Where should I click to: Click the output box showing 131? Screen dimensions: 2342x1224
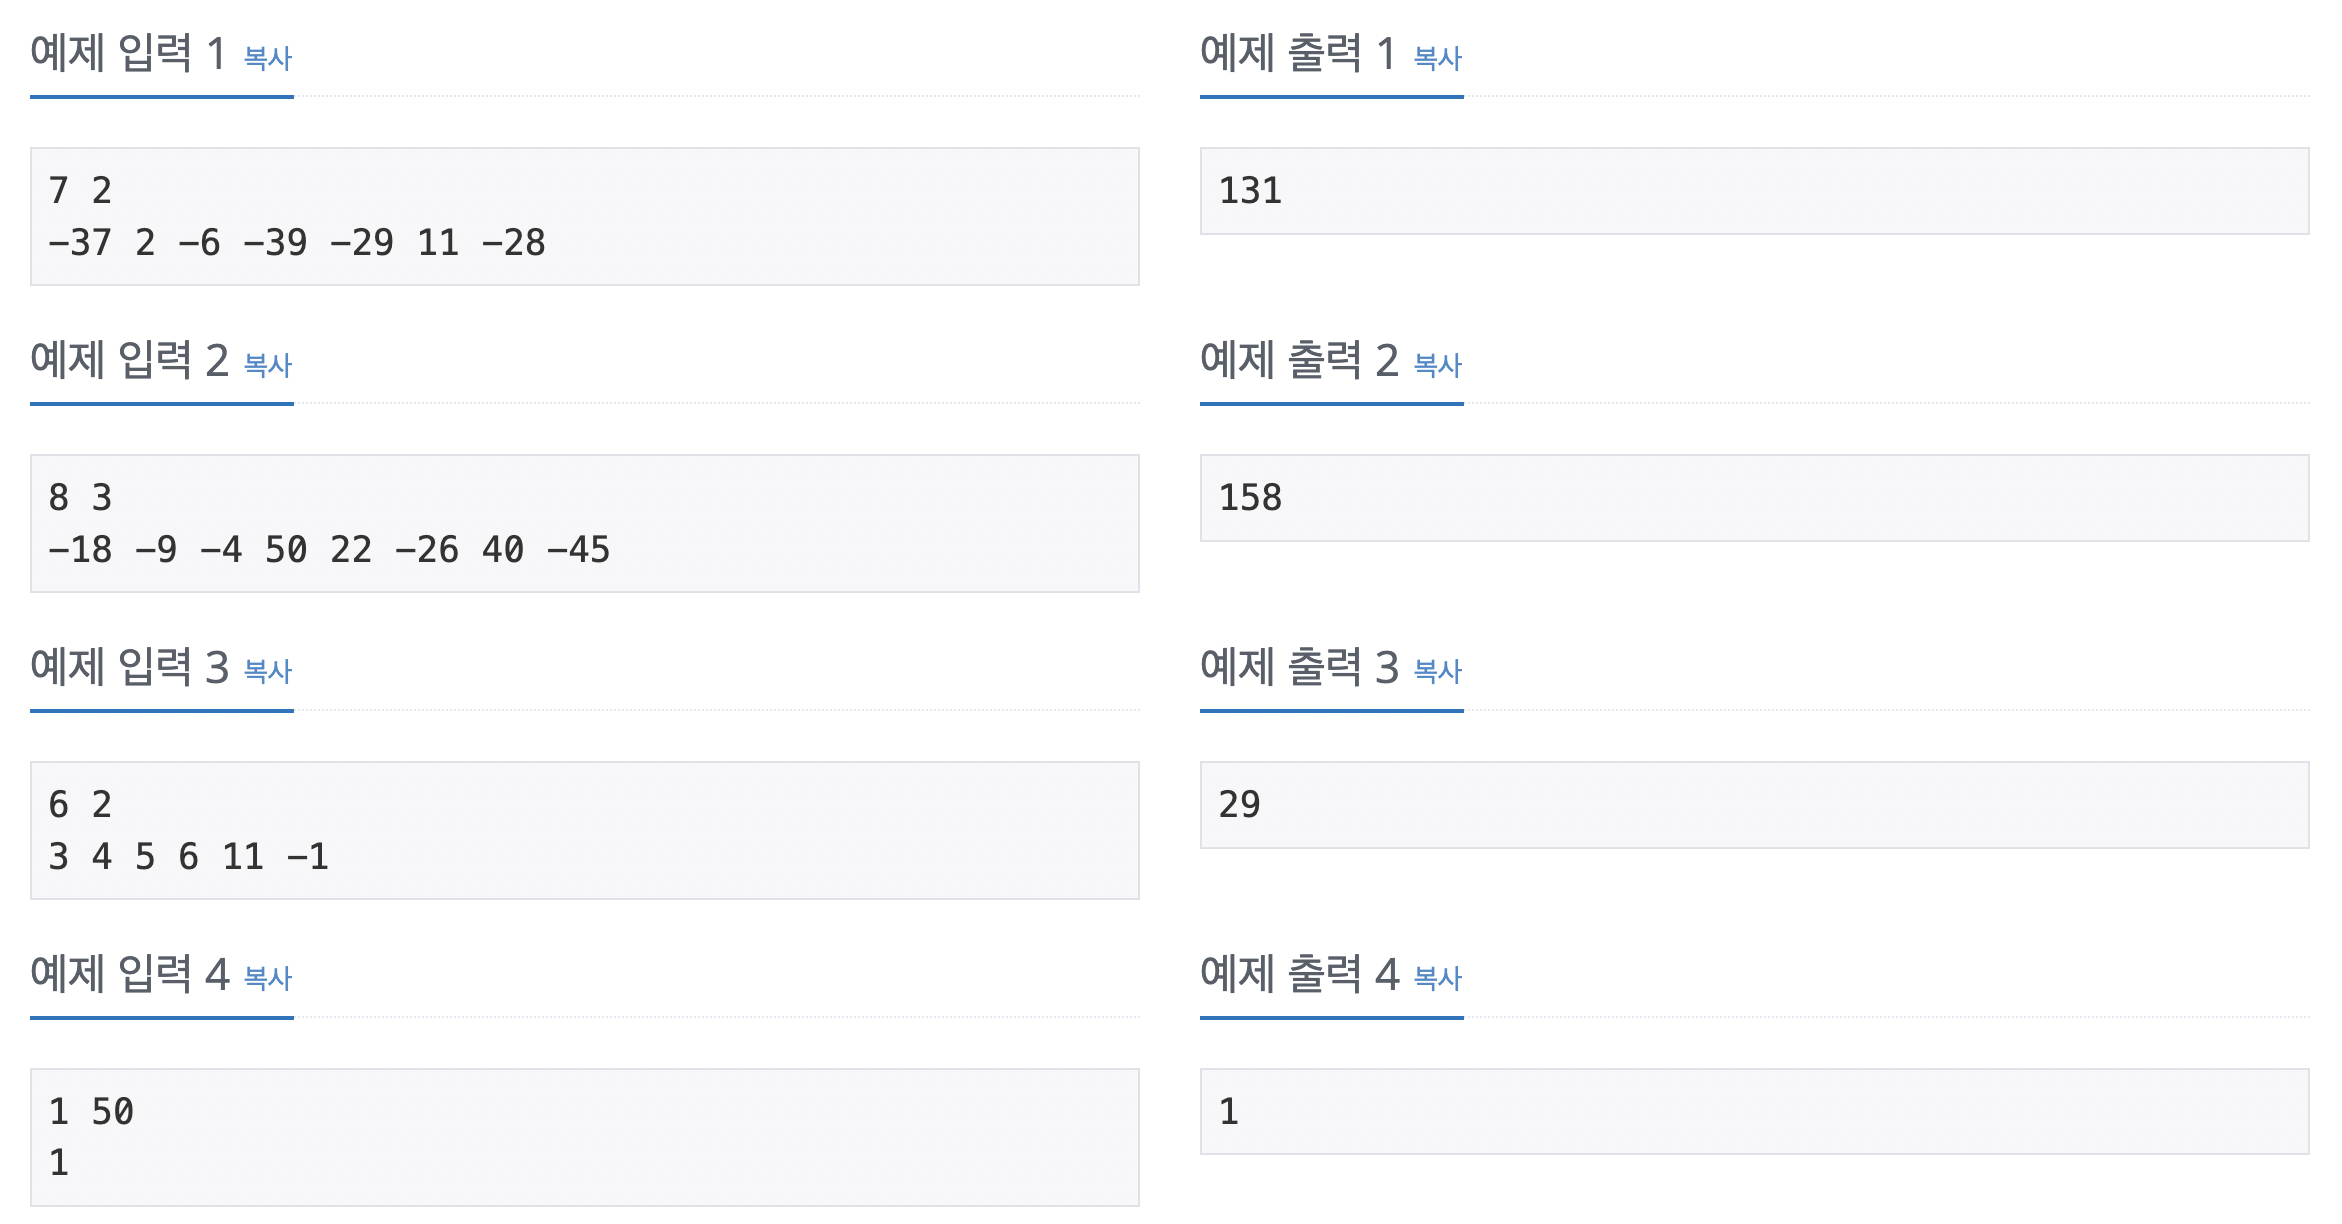(1755, 191)
